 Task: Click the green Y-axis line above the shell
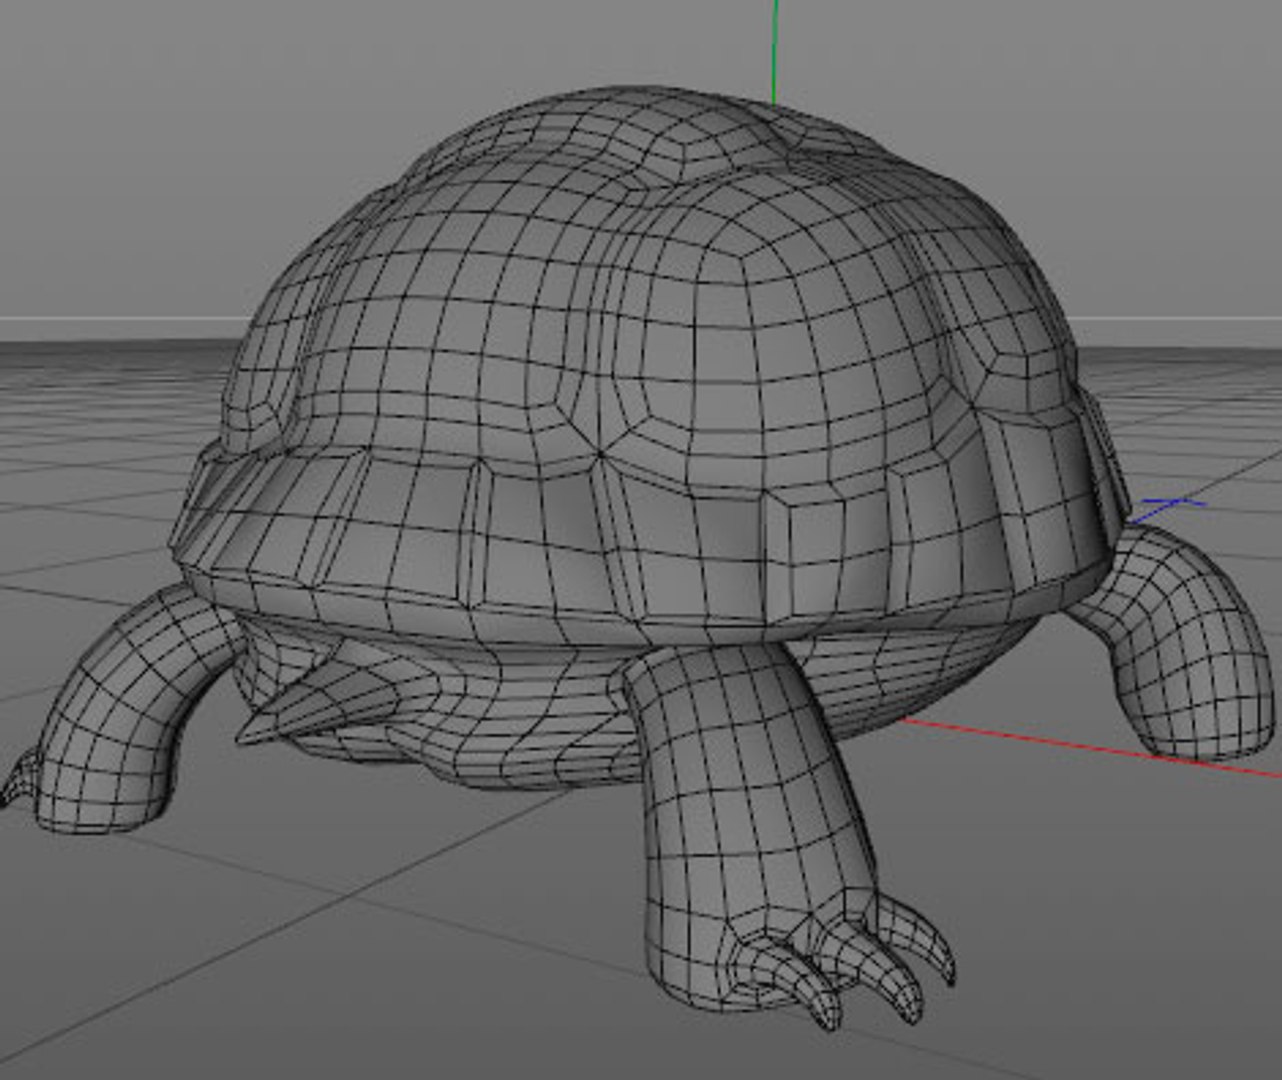tap(774, 50)
